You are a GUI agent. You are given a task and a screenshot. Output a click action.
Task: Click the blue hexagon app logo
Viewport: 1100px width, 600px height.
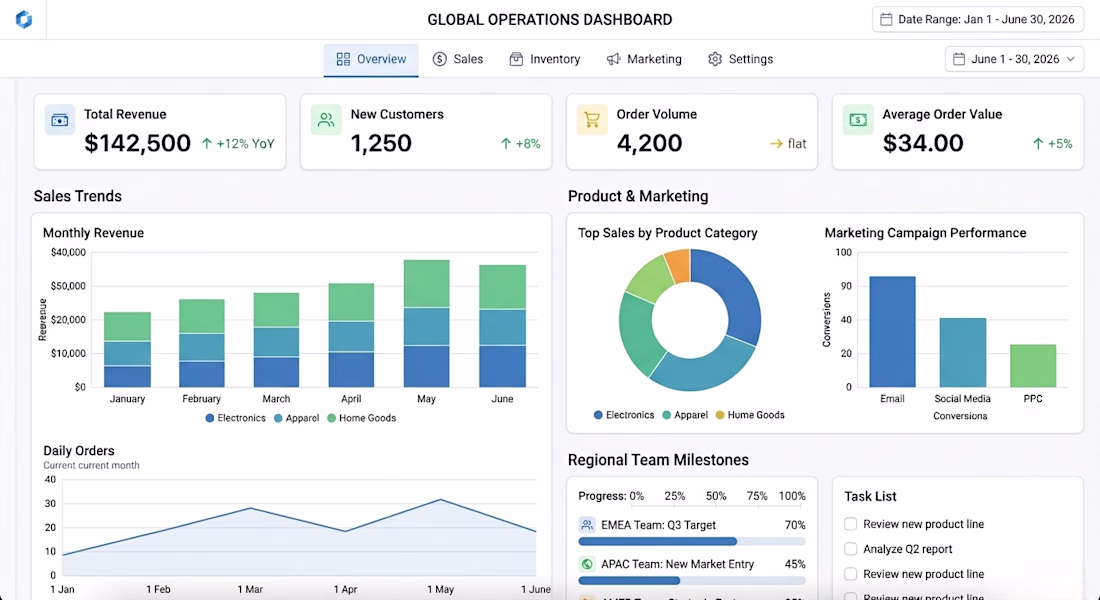point(24,20)
